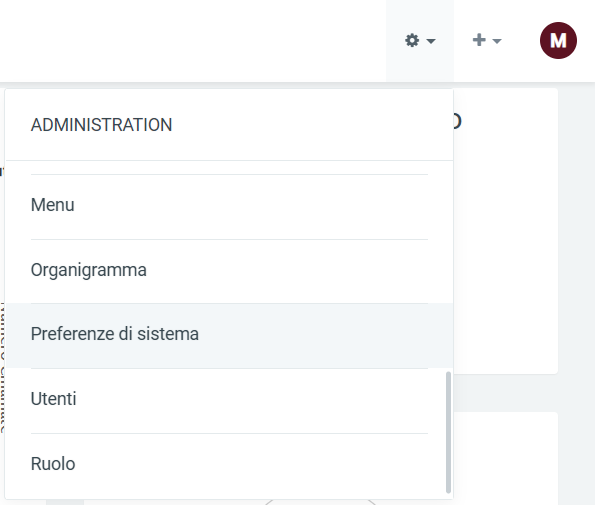Click the plus add icon
Viewport: 595px width, 505px height.
point(479,40)
